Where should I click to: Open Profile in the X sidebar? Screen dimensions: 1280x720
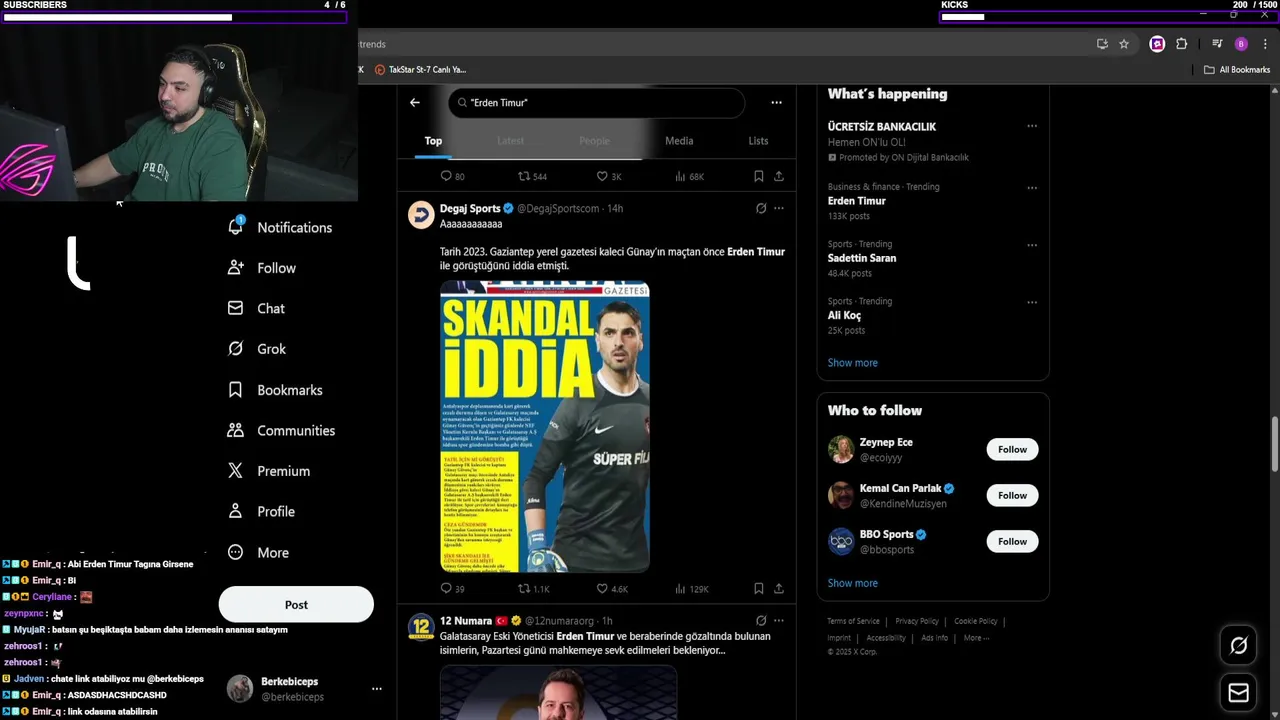tap(261, 511)
